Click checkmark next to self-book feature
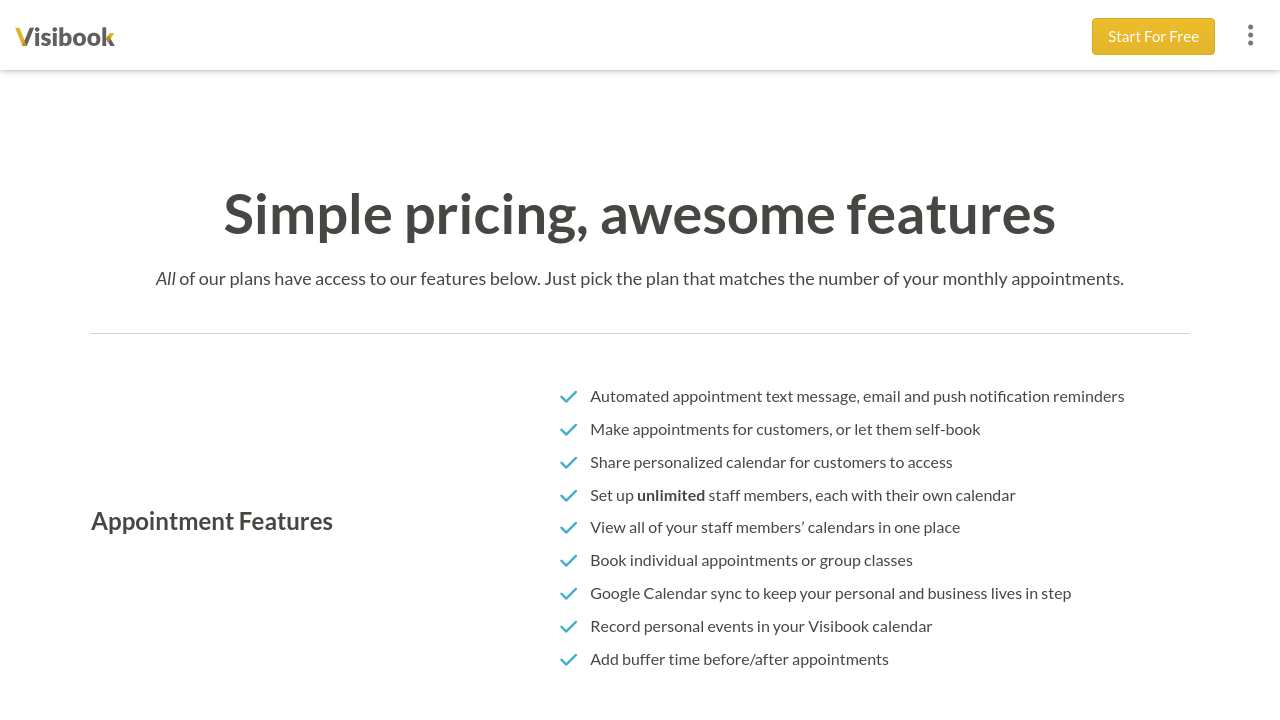This screenshot has width=1280, height=720. (569, 430)
